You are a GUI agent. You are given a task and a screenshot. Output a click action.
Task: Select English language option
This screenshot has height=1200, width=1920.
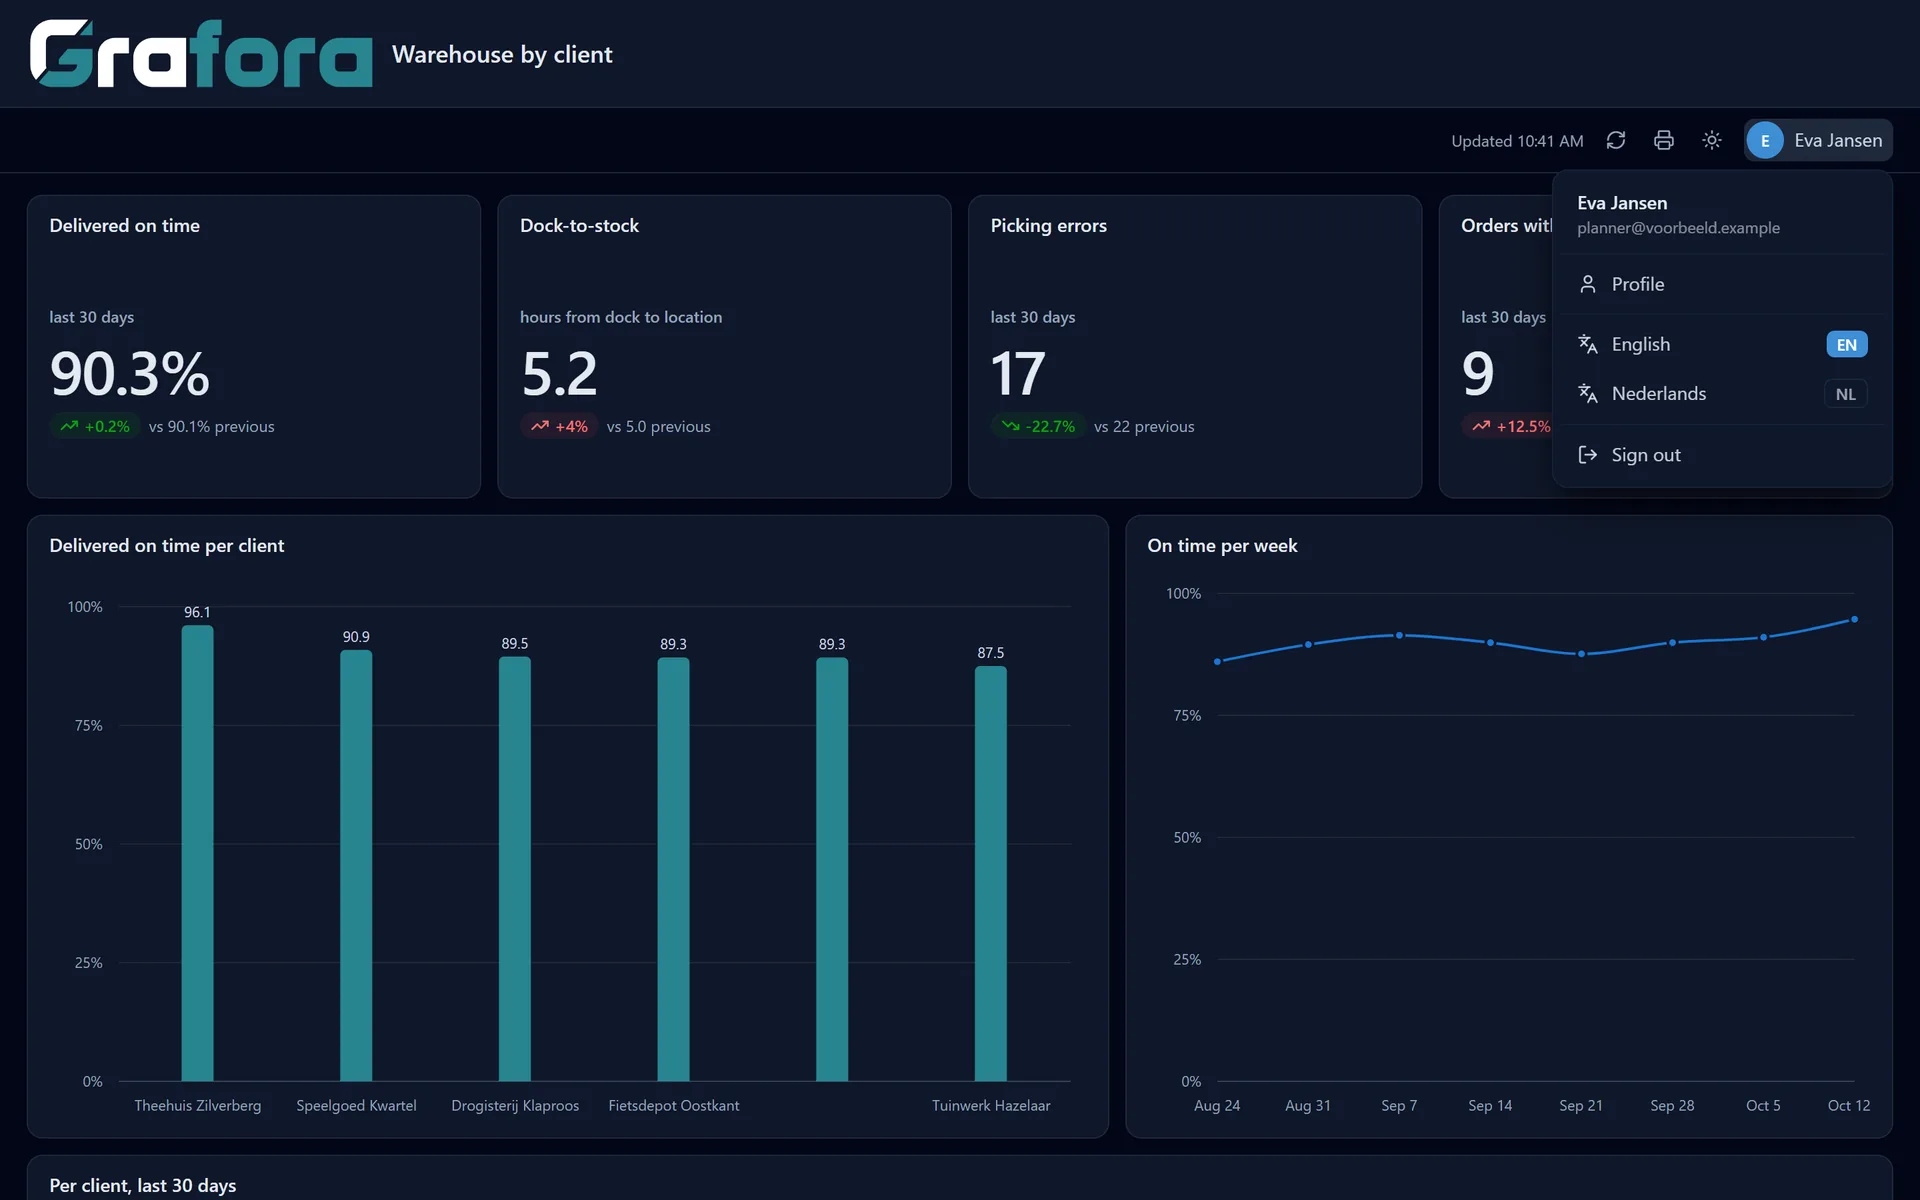pos(1722,344)
